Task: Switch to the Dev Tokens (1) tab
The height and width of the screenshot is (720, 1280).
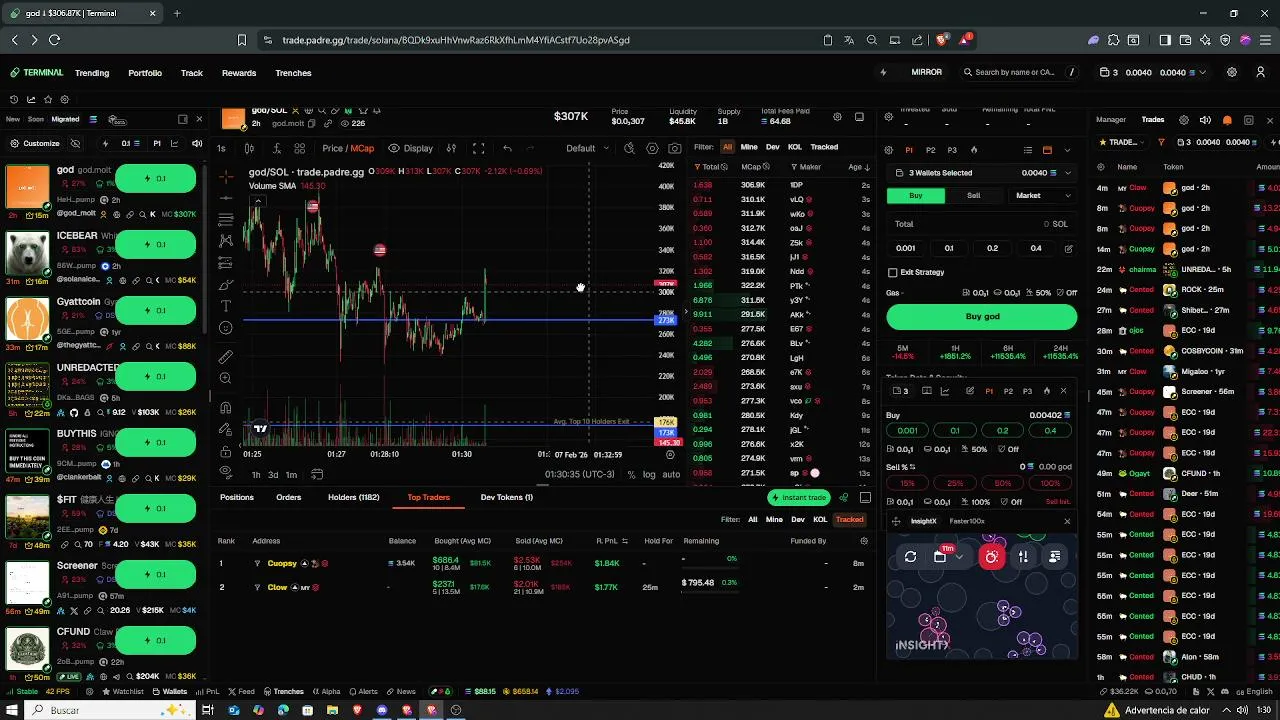Action: (508, 497)
